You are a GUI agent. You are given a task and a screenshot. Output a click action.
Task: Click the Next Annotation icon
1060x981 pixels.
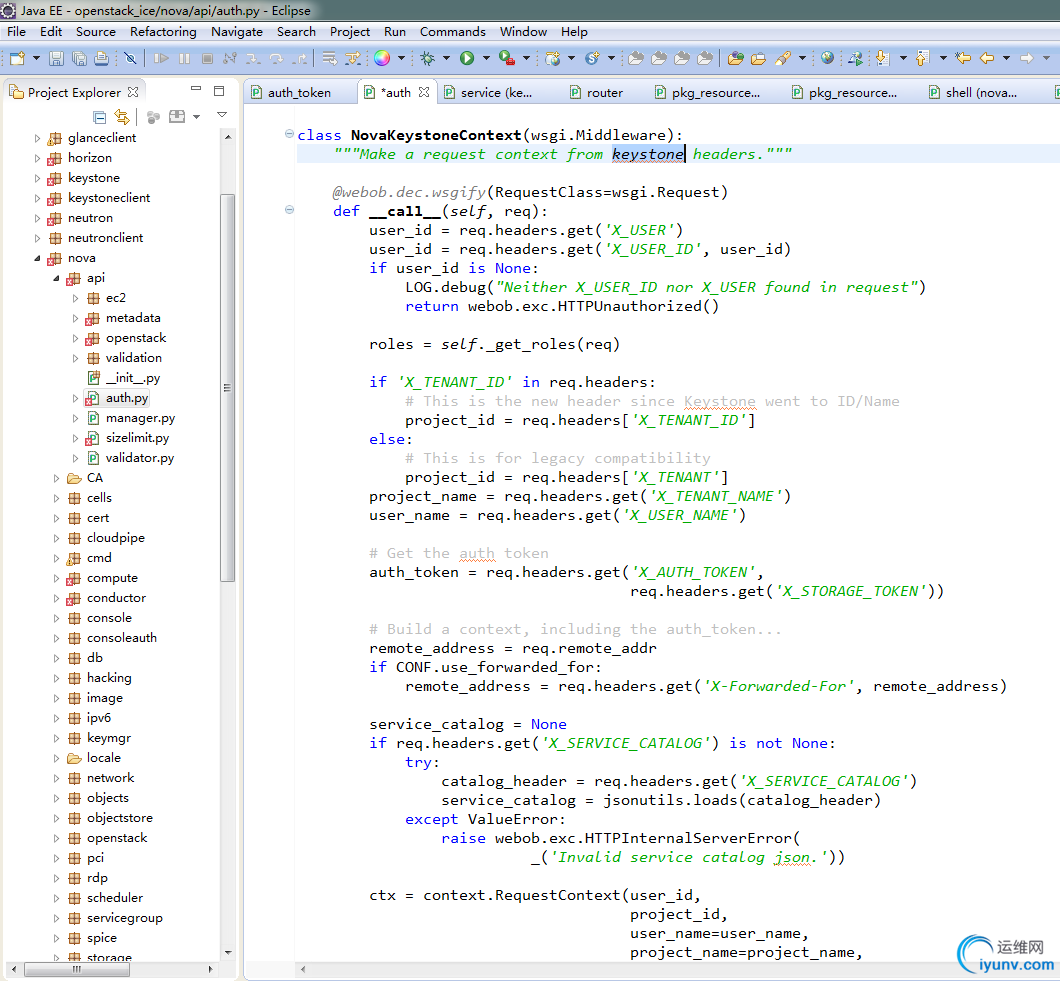click(882, 58)
